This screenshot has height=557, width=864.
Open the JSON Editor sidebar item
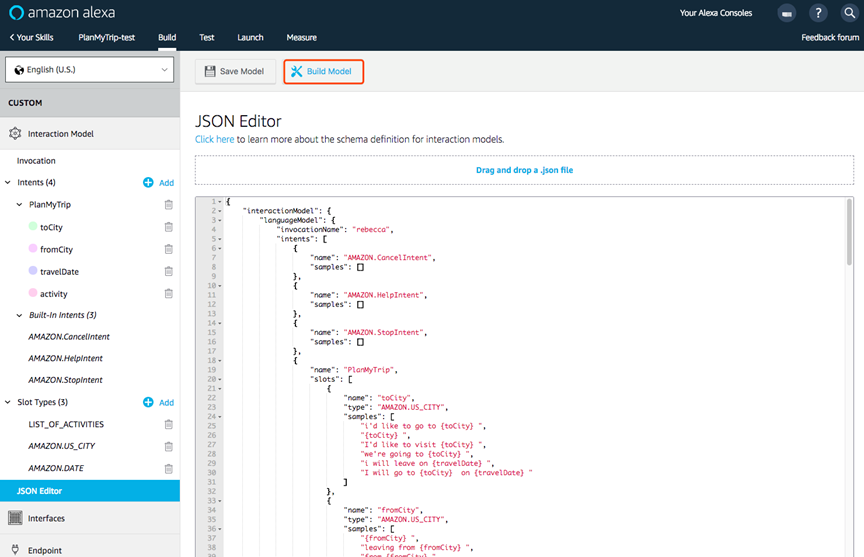point(90,491)
